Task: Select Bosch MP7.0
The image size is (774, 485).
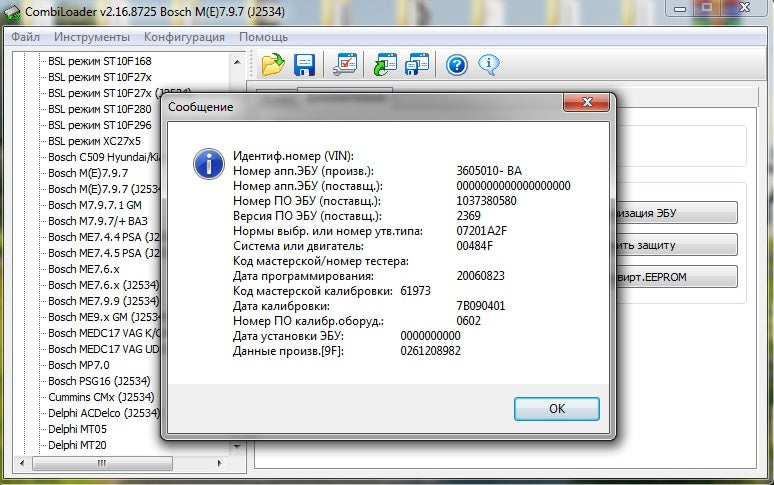Action: click(x=79, y=366)
